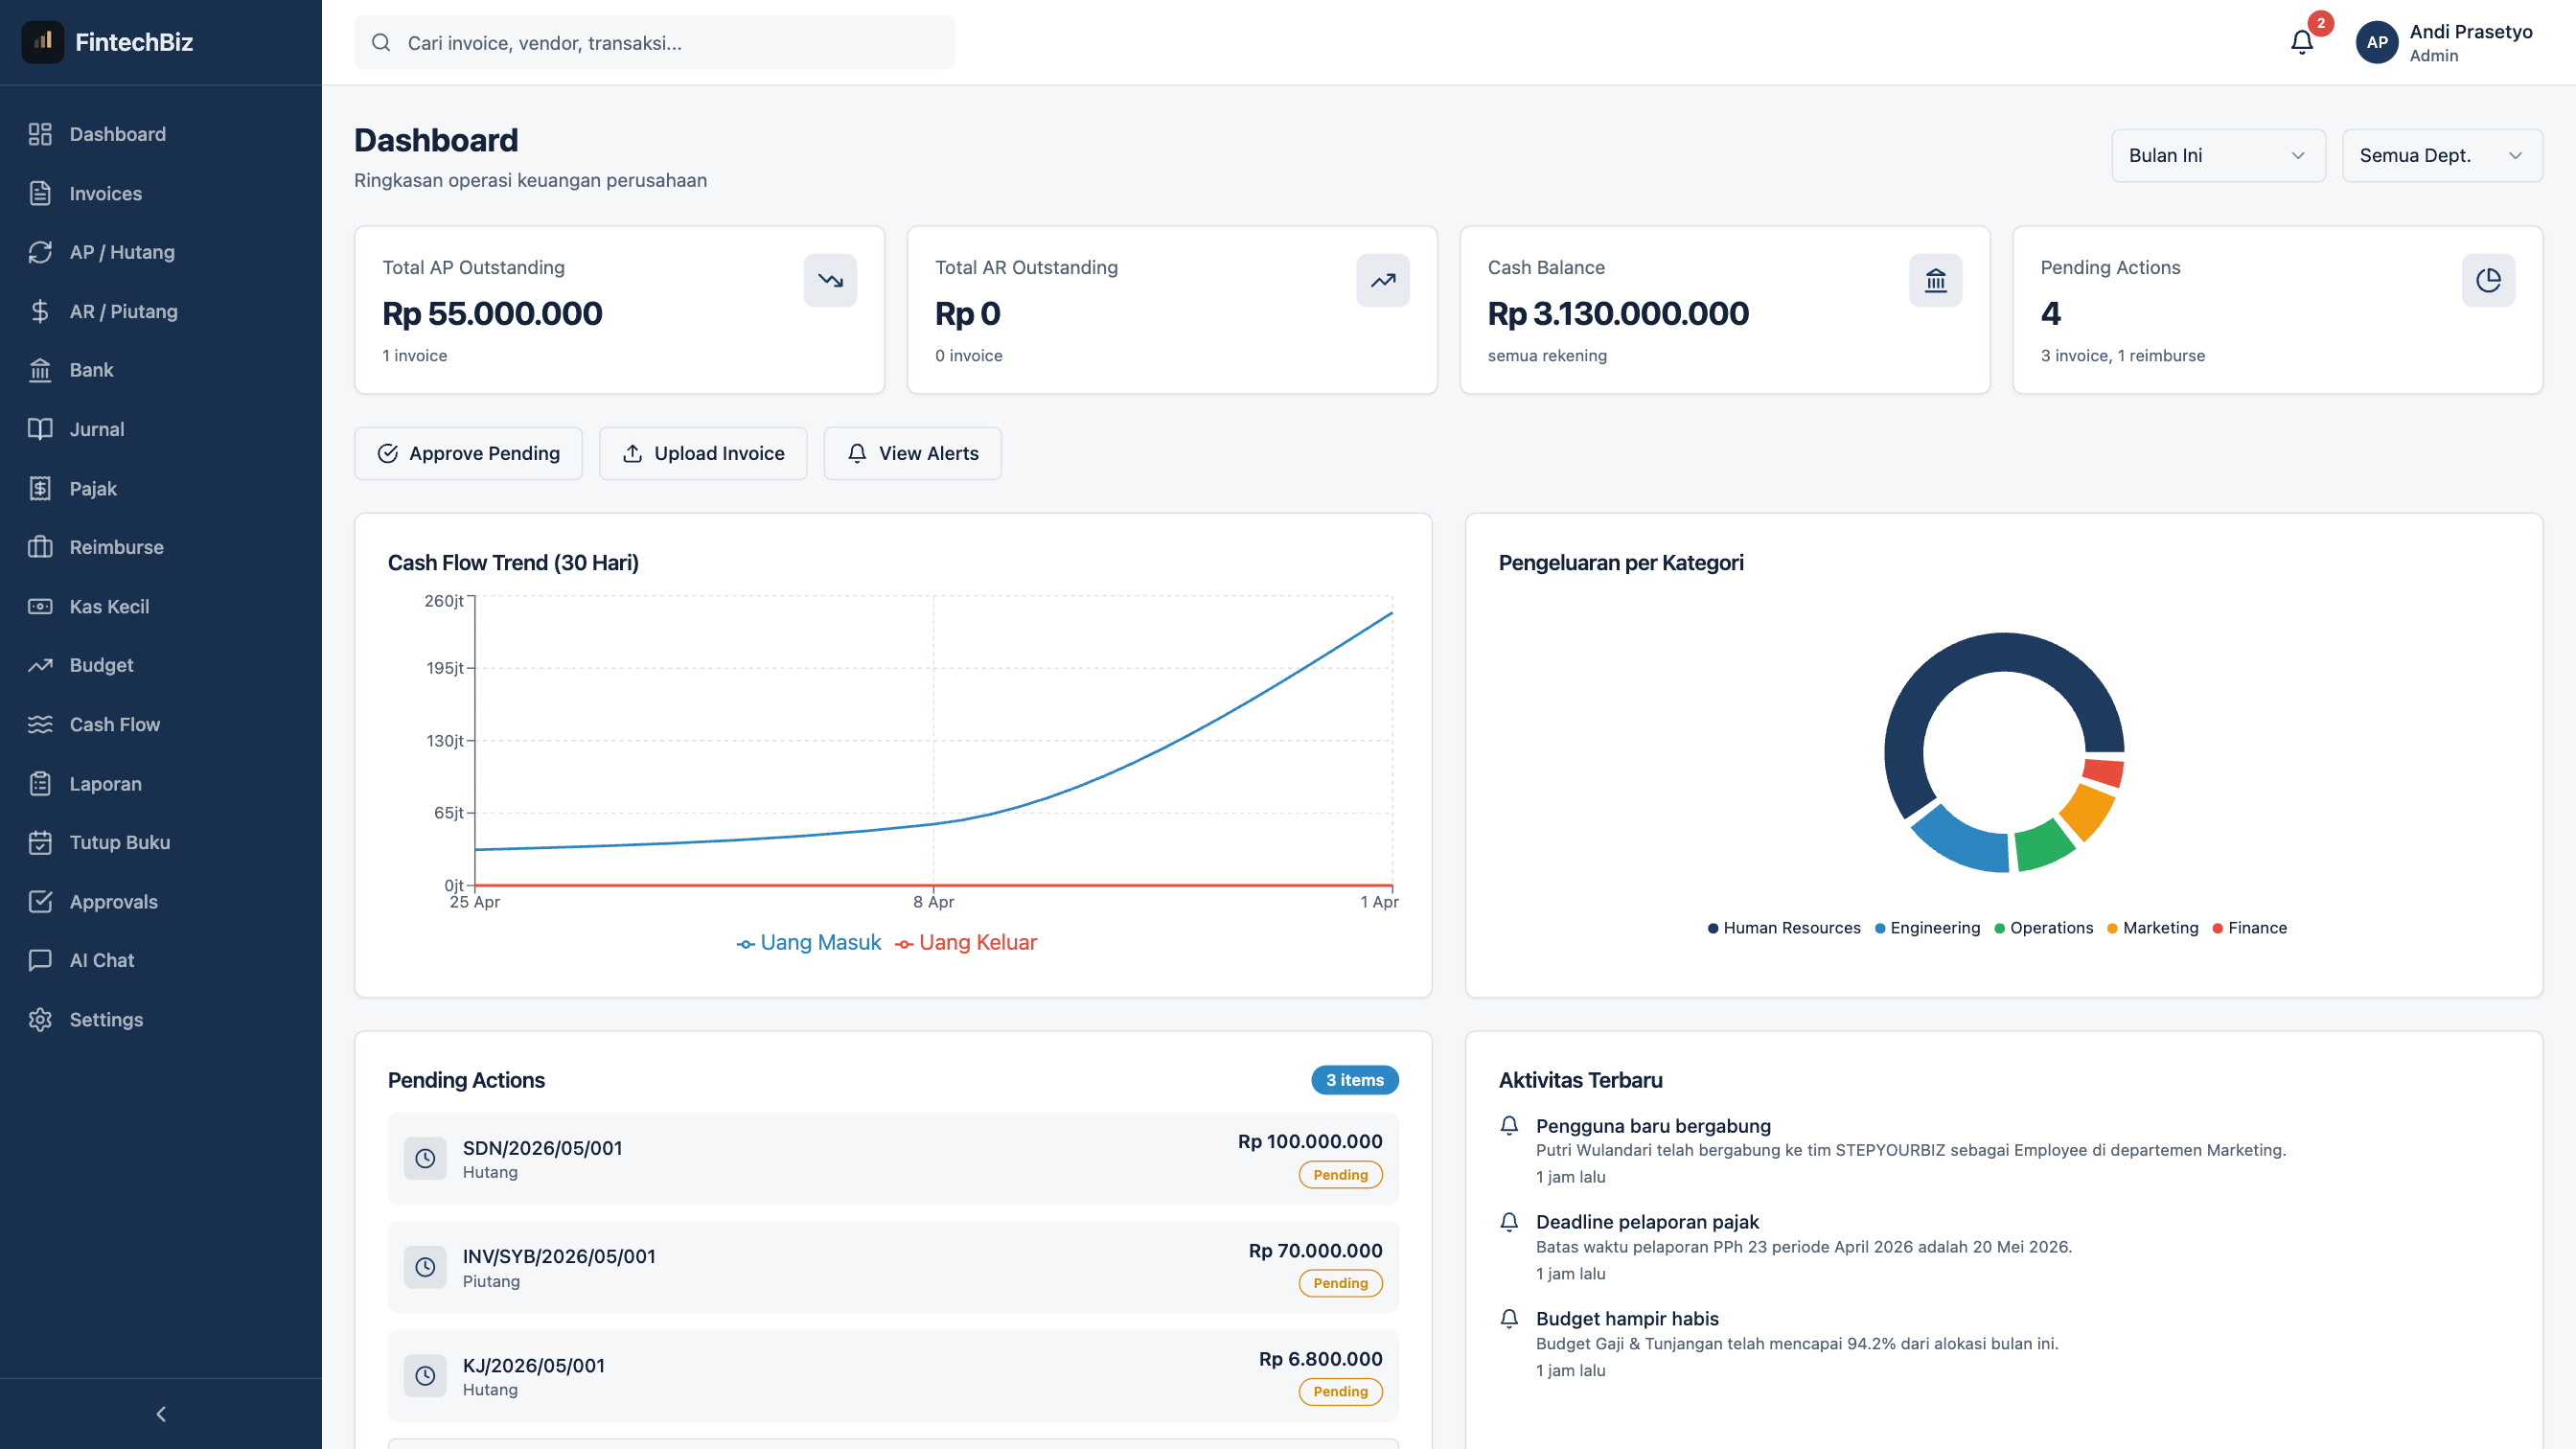This screenshot has width=2576, height=1449.
Task: Click the Jurnal book icon in sidebar
Action: tap(40, 429)
